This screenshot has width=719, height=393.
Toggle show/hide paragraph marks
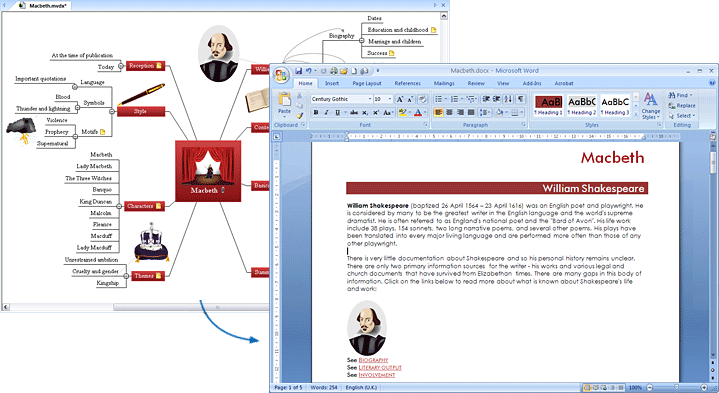click(x=520, y=99)
